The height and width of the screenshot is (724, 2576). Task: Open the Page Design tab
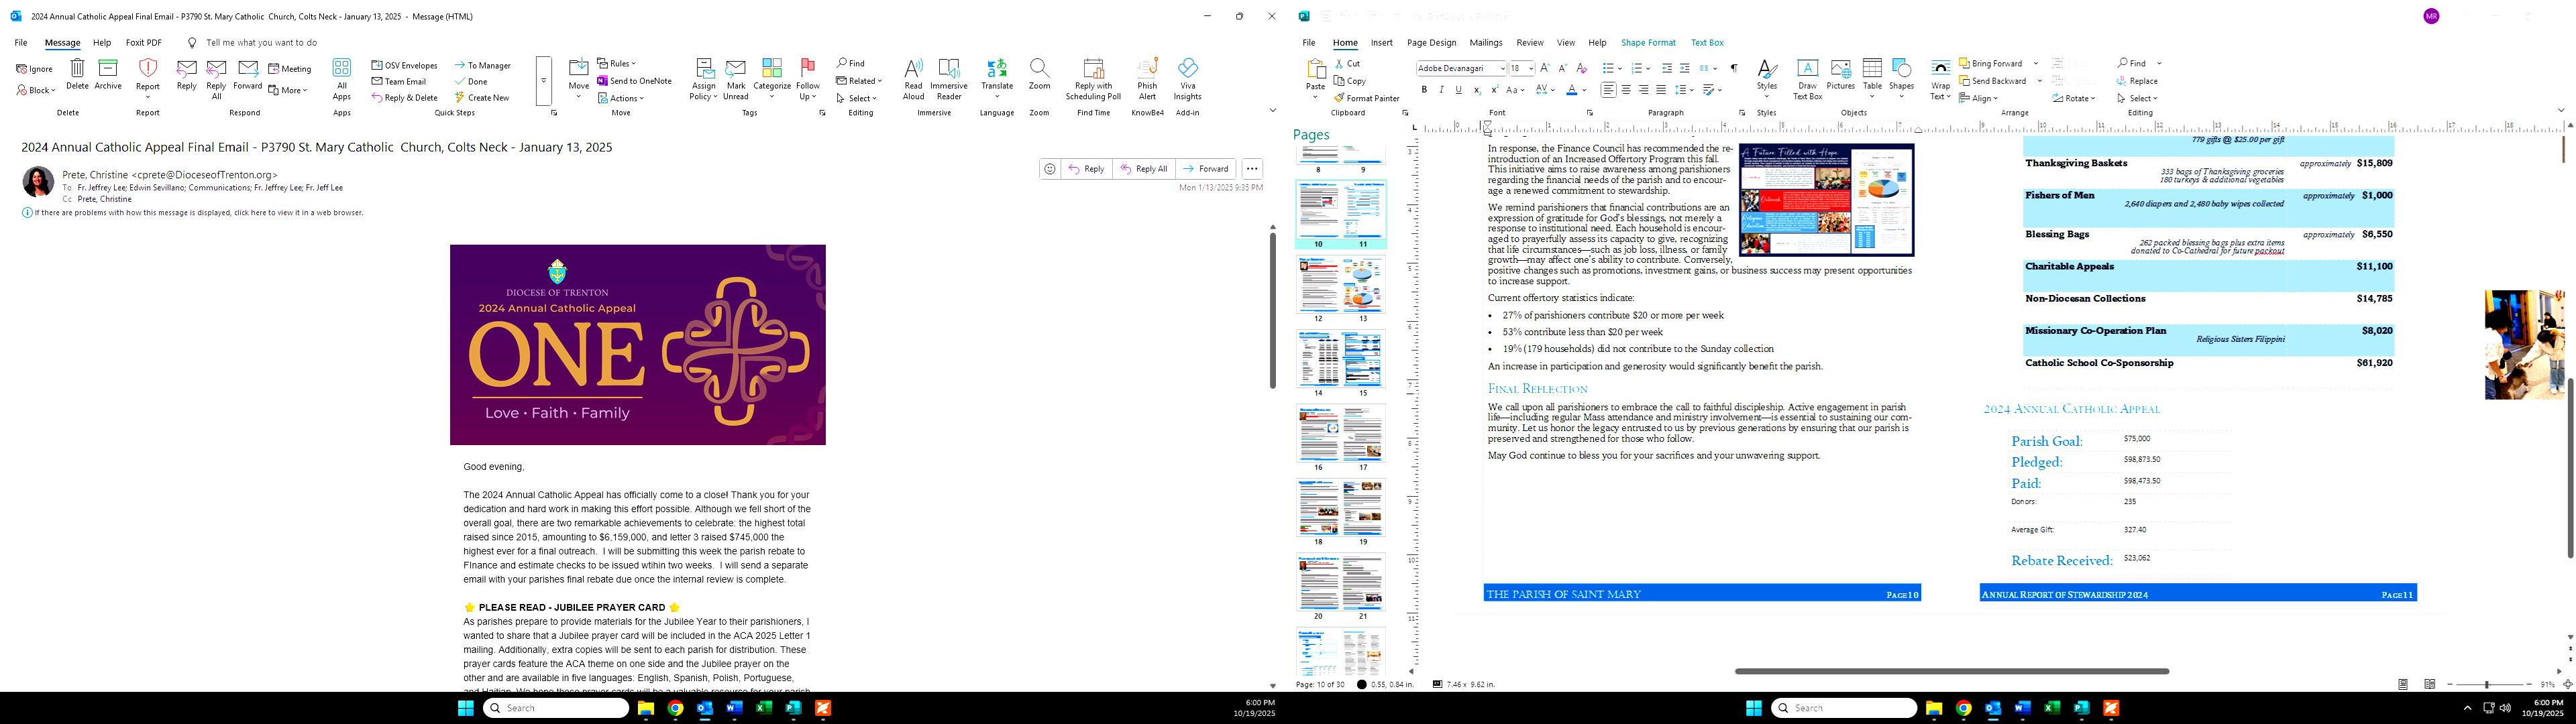point(1431,43)
